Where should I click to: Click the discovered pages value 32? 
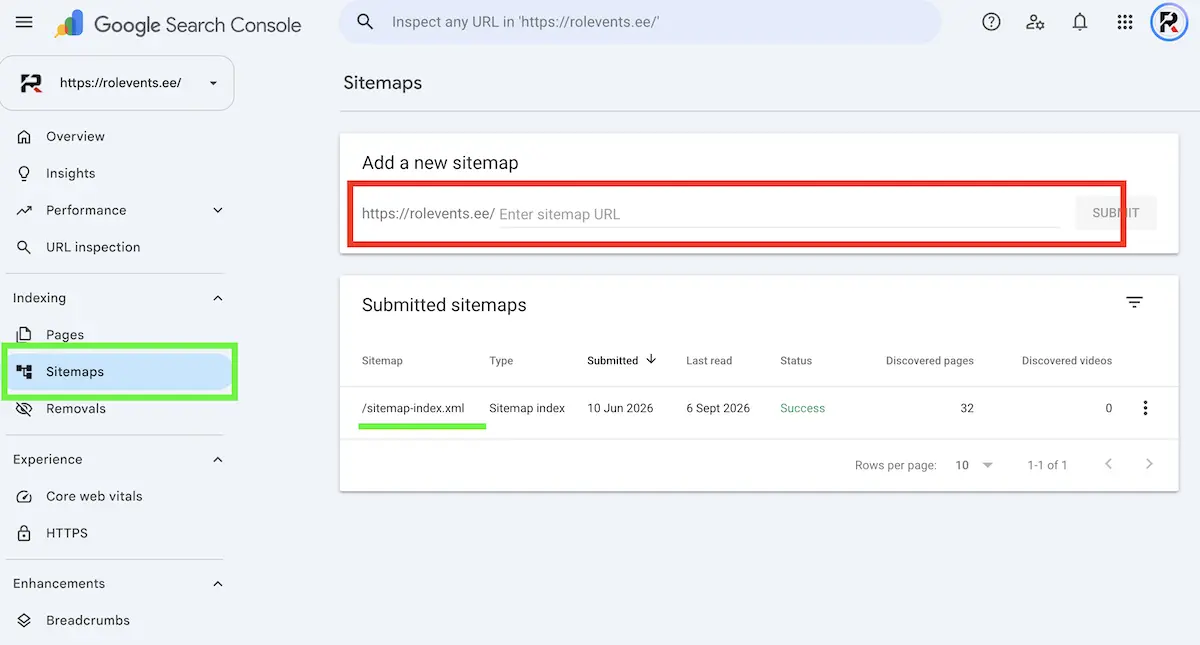click(x=967, y=408)
